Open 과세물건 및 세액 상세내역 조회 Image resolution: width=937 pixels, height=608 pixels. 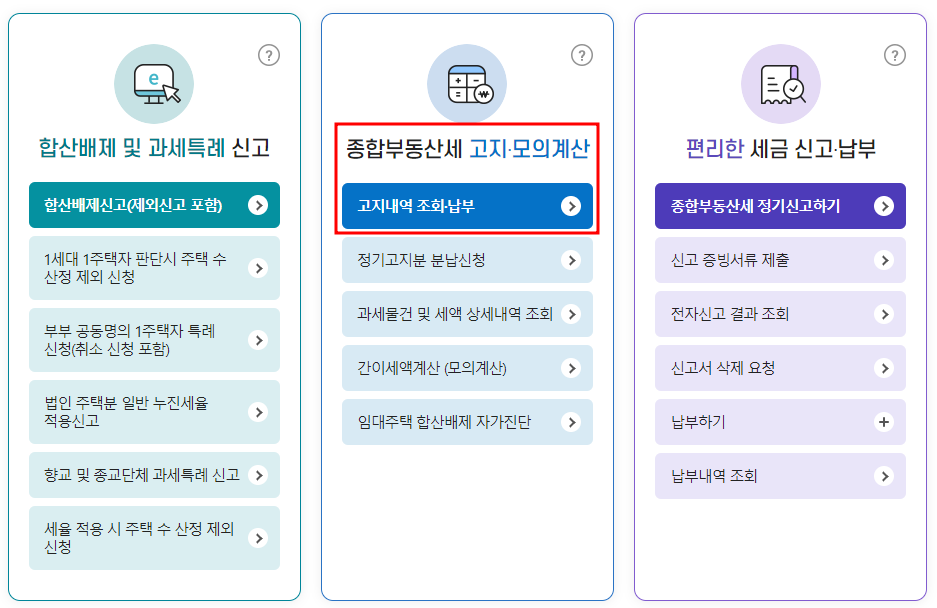467,314
